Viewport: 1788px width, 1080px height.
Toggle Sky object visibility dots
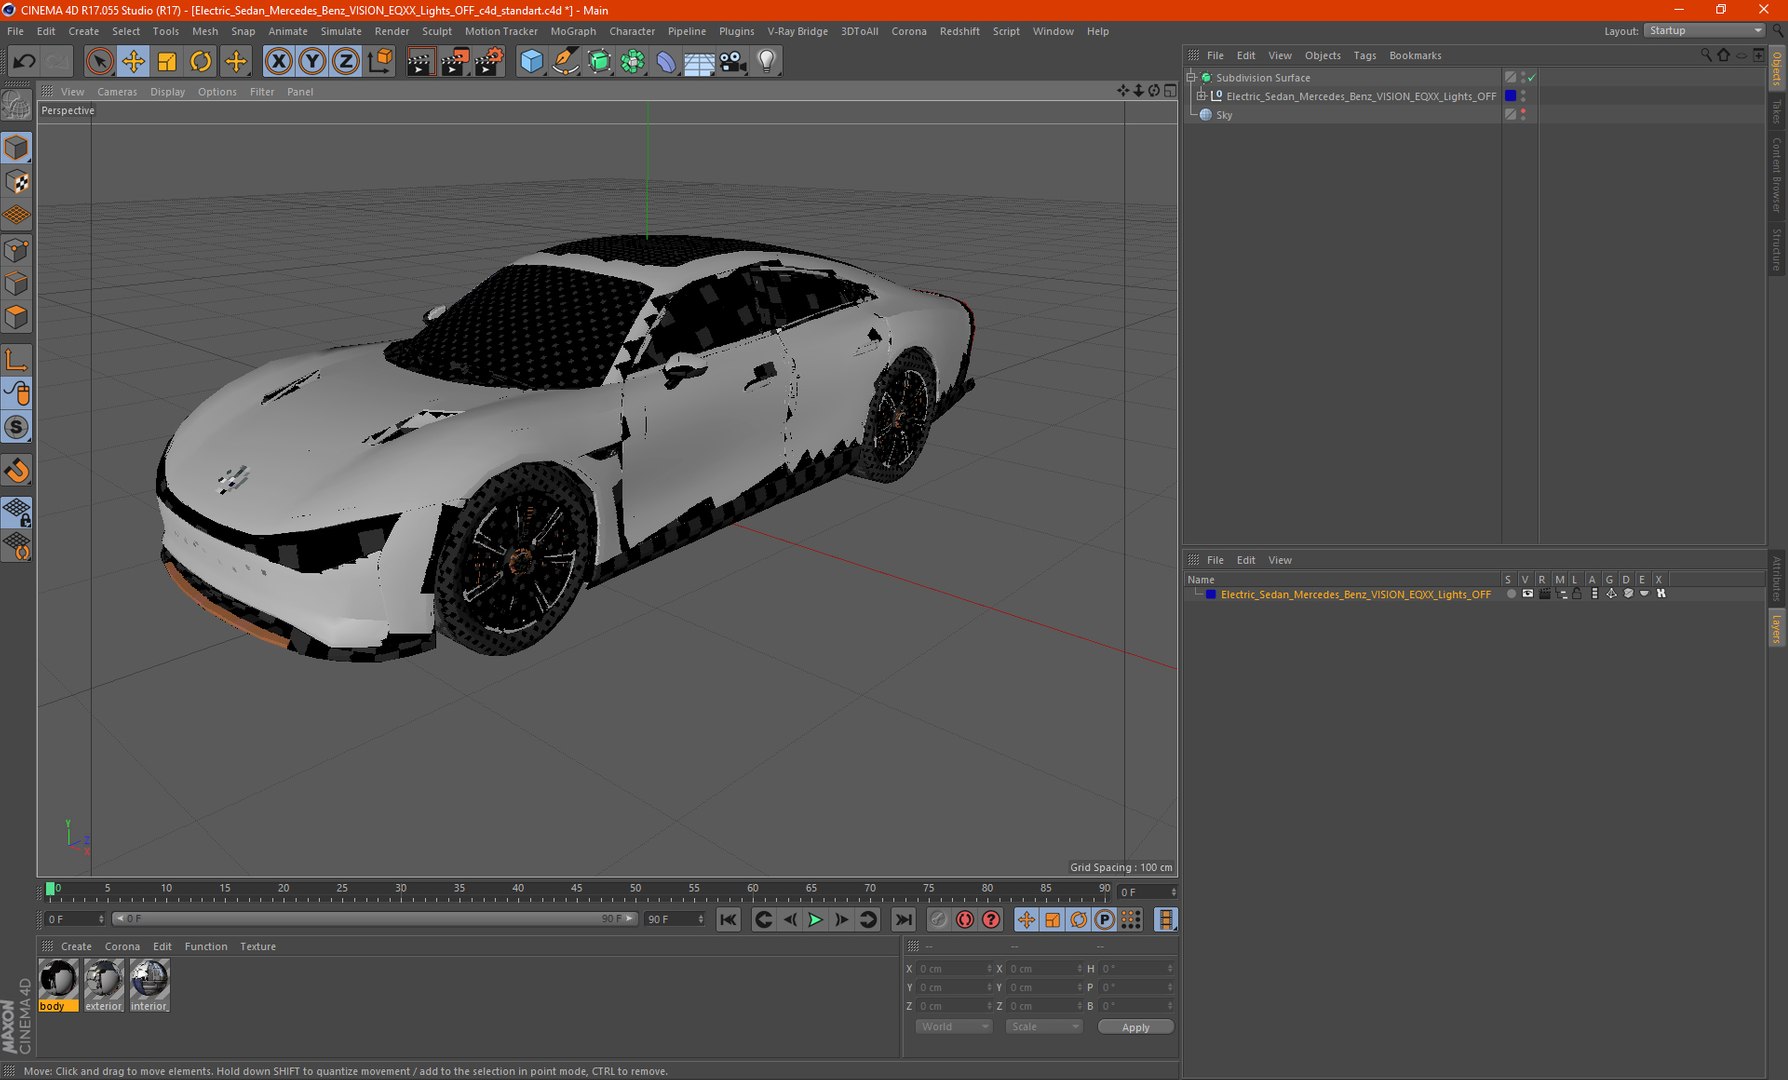1523,115
